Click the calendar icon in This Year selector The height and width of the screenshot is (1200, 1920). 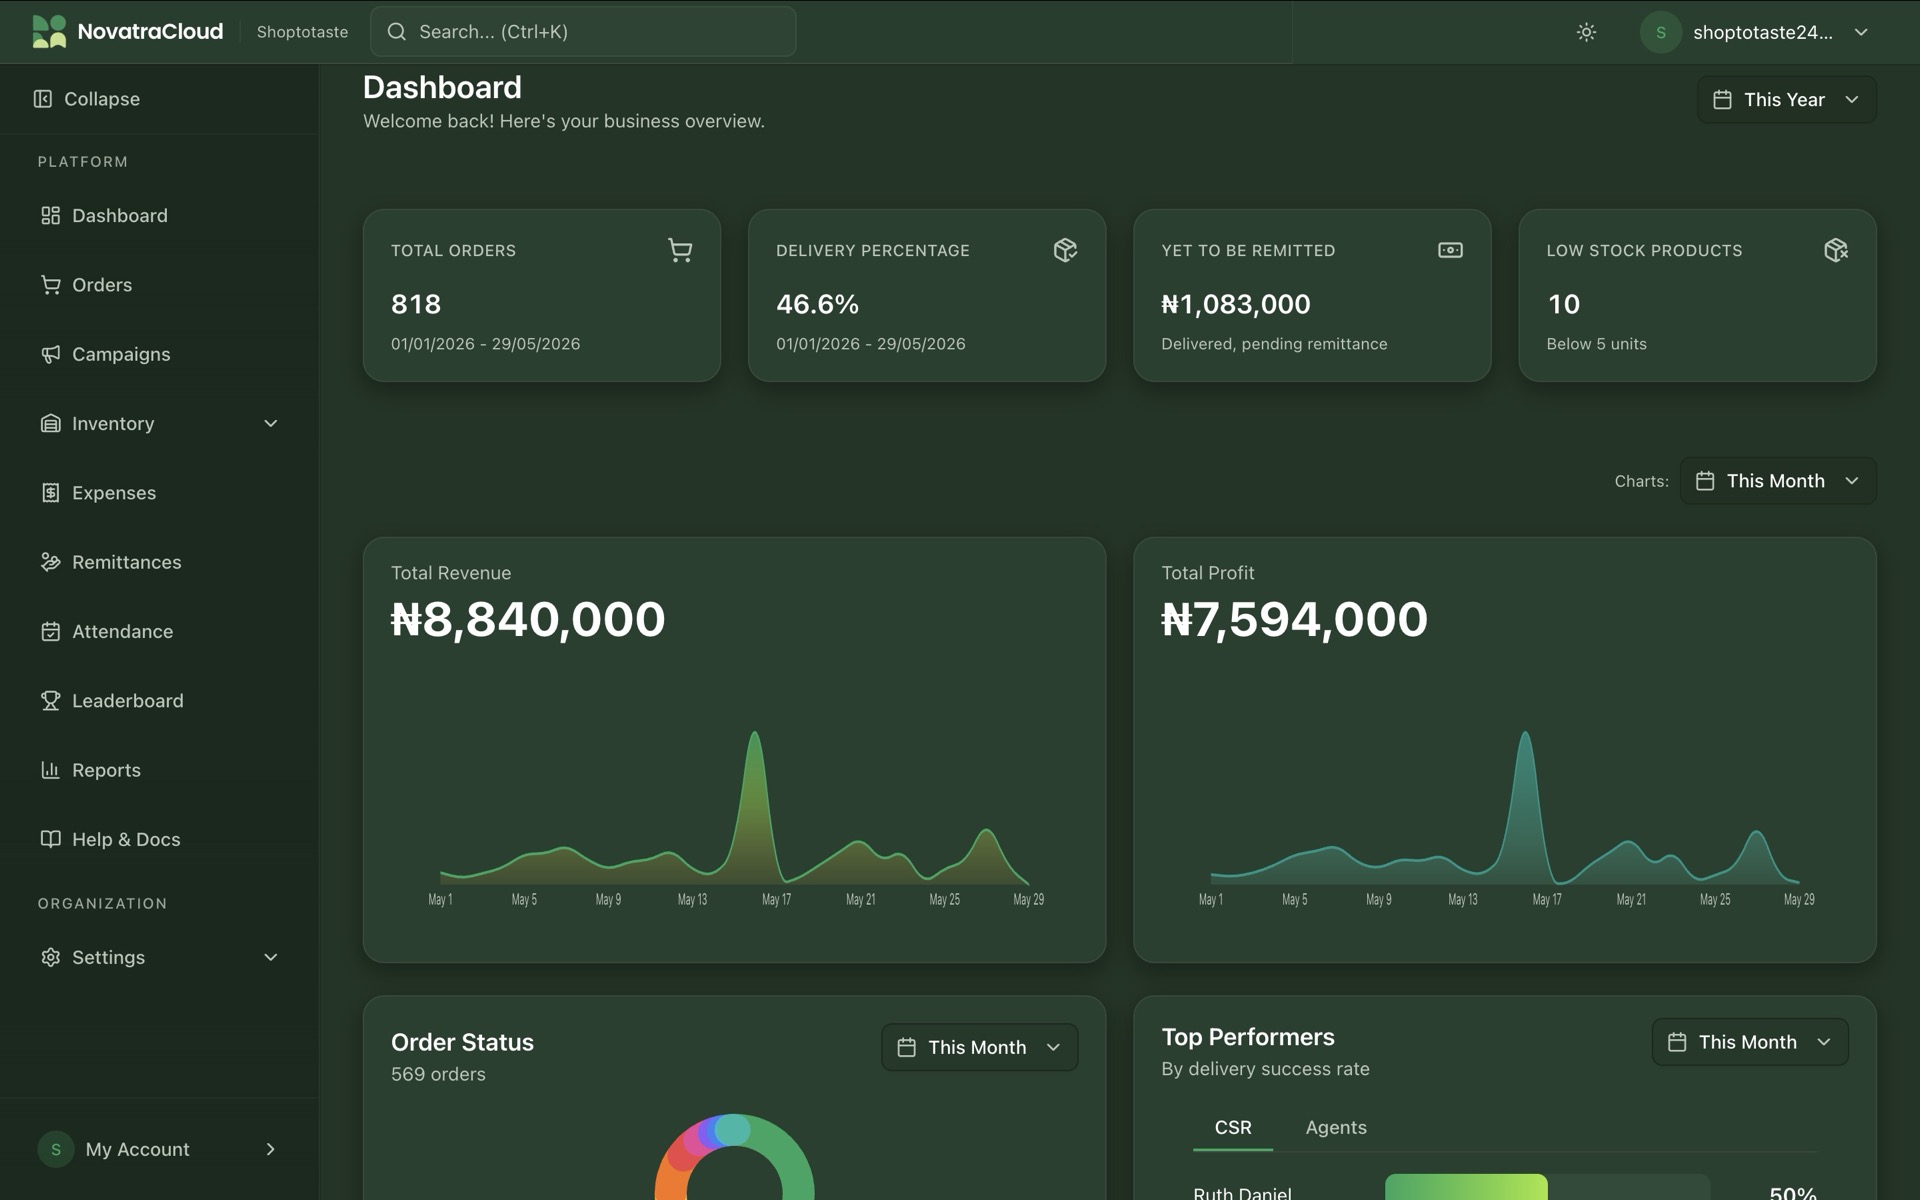coord(1722,100)
